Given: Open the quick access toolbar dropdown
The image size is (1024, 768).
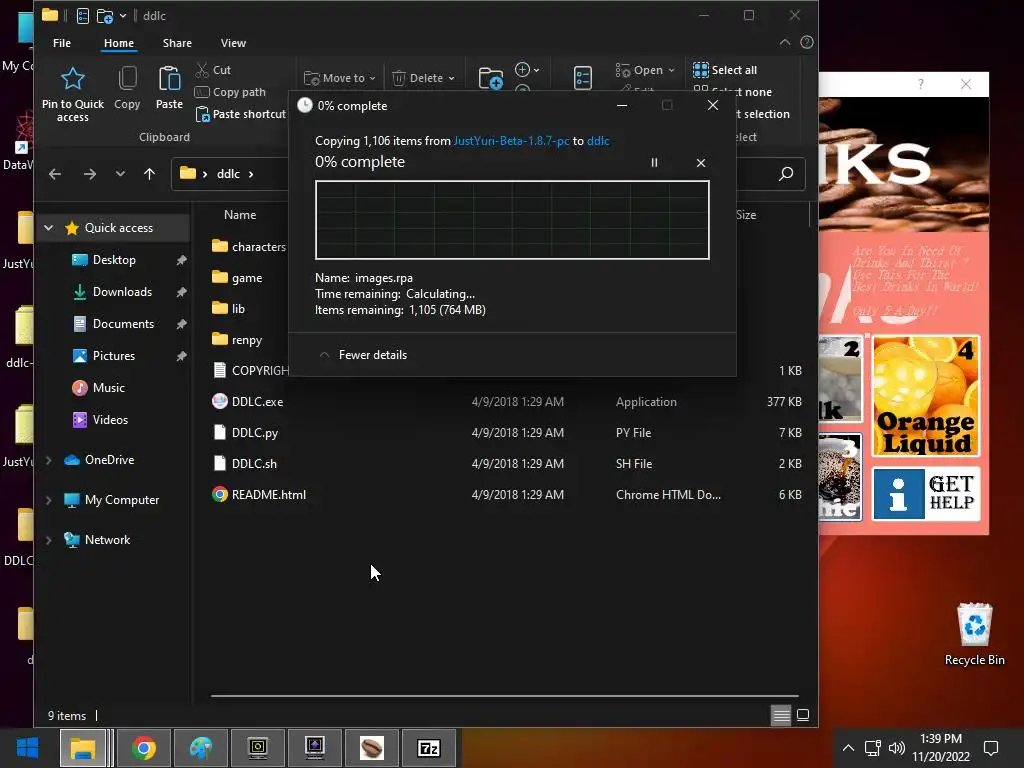Looking at the screenshot, I should tap(123, 16).
